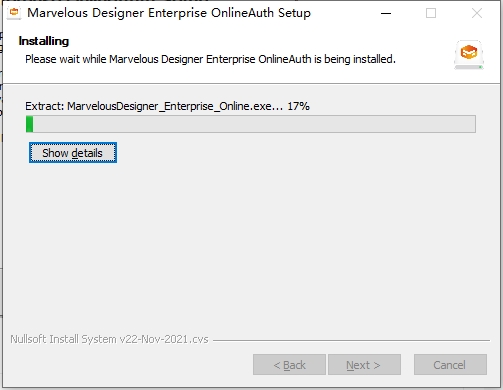
Task: Click the disabled maximize window button
Action: pos(431,13)
